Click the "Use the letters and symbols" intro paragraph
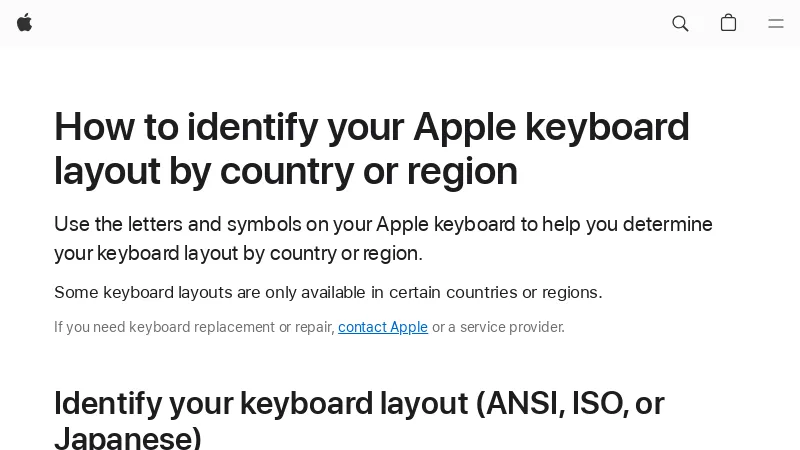This screenshot has width=800, height=450. pos(383,224)
